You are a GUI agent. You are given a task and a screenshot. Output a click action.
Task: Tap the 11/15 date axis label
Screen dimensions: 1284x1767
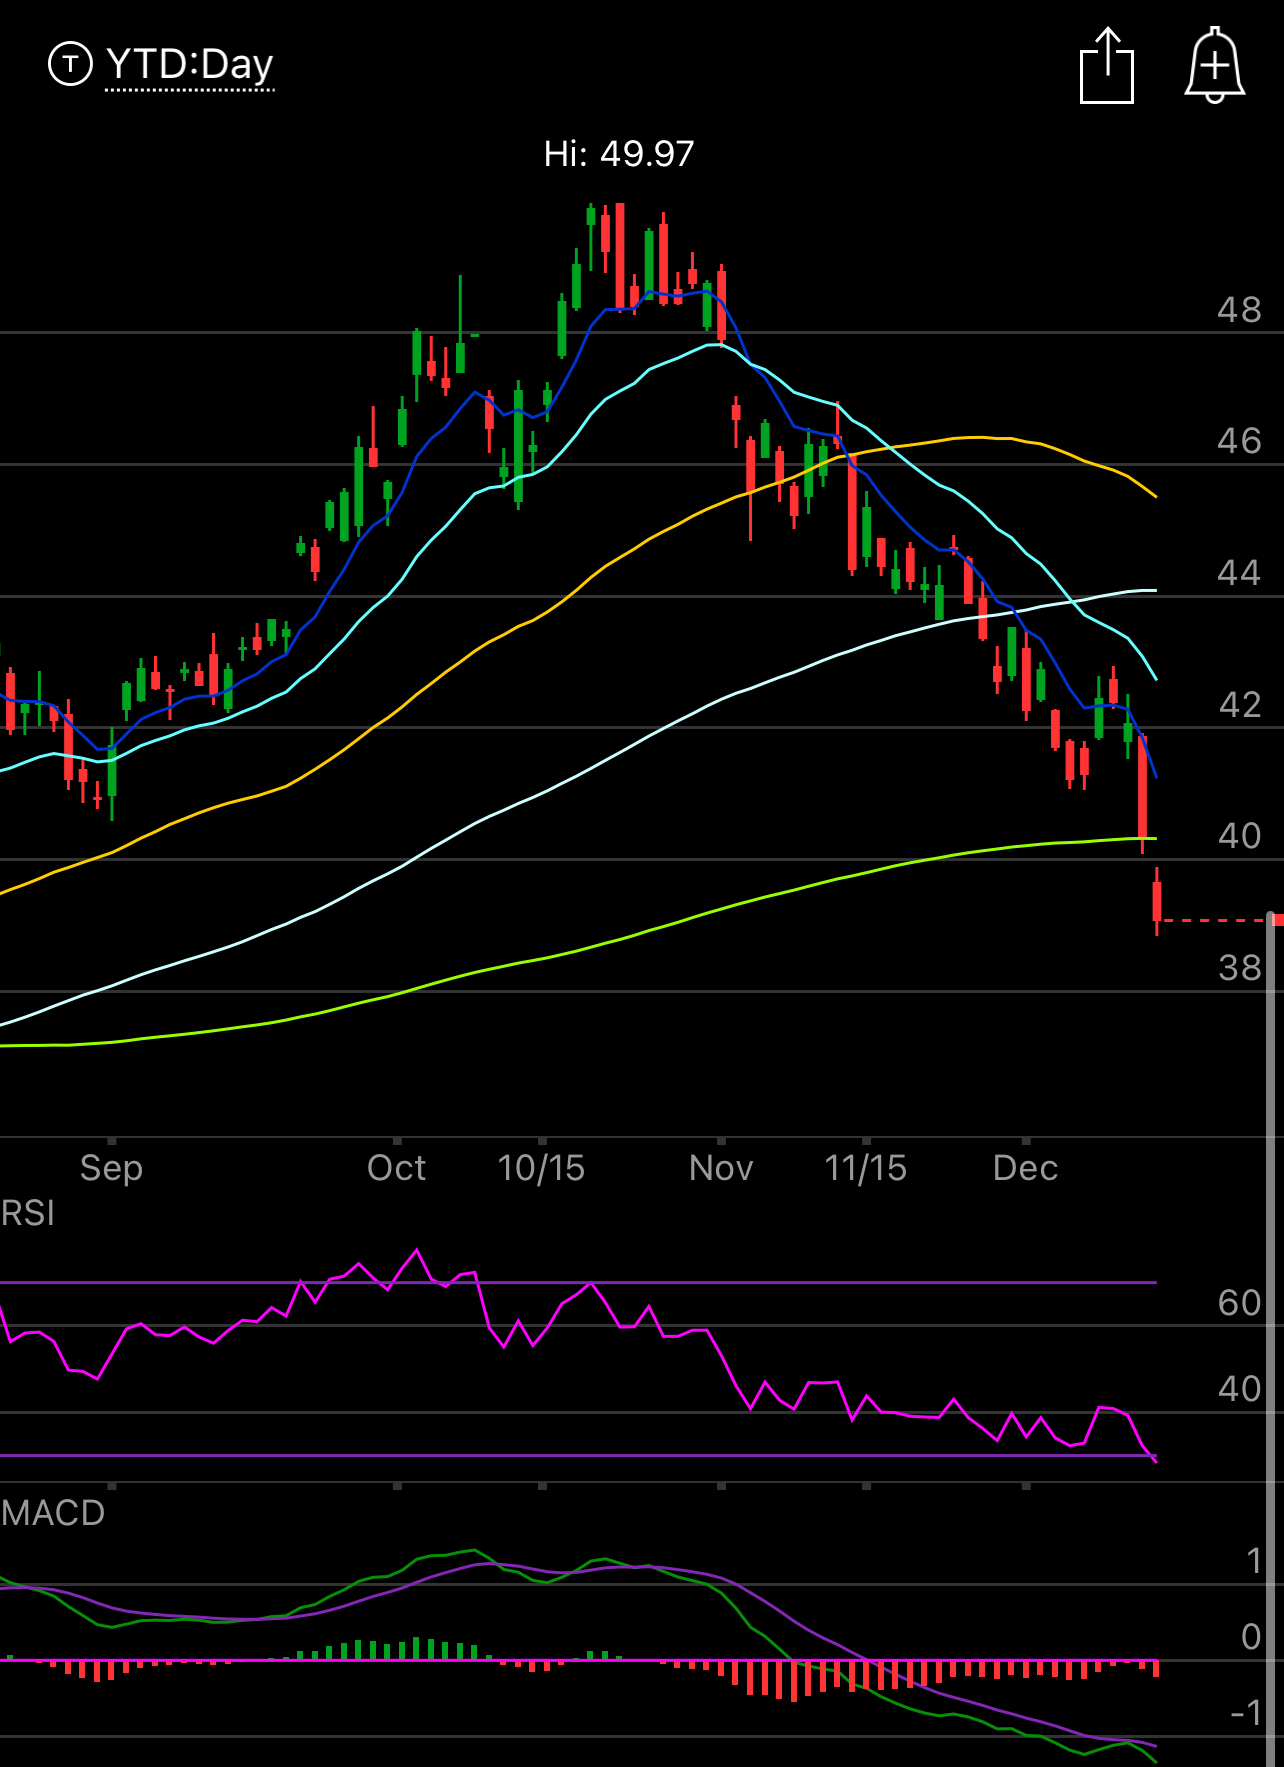click(x=866, y=1168)
